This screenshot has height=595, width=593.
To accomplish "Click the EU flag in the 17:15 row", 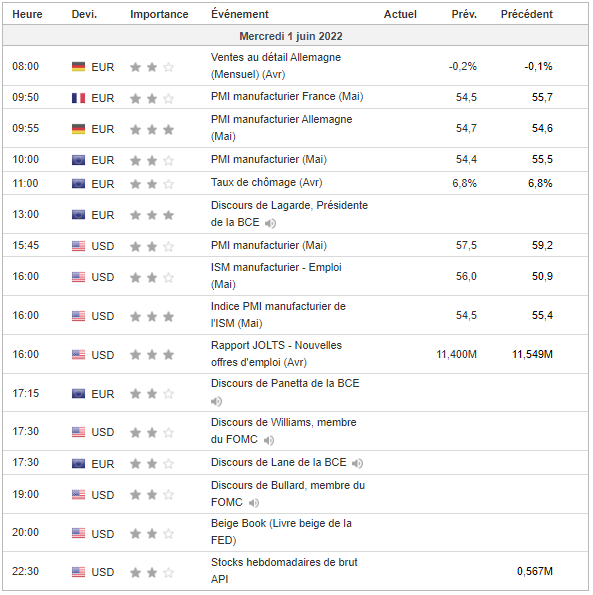I will point(78,394).
